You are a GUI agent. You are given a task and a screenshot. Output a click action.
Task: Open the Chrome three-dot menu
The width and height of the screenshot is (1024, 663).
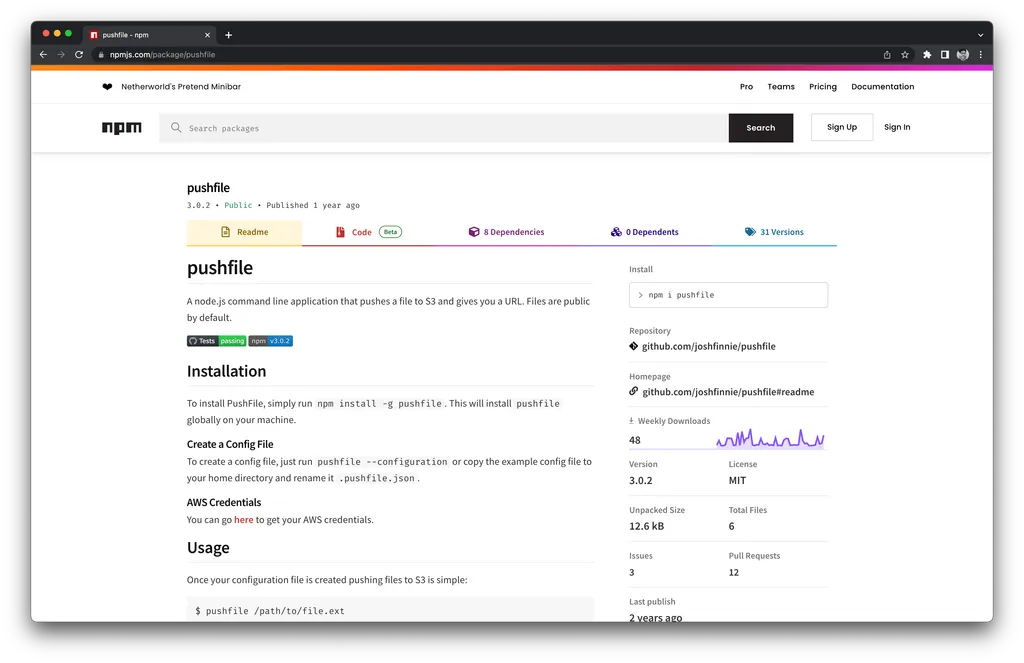tap(980, 55)
